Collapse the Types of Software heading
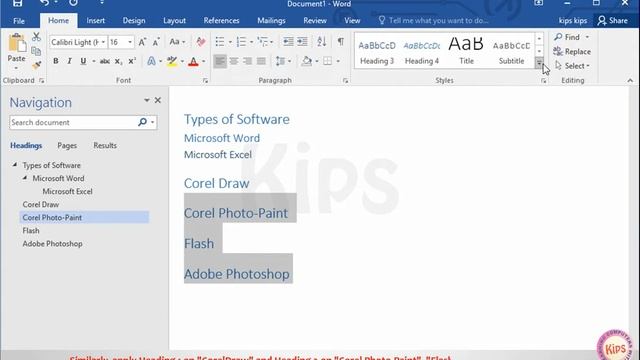The width and height of the screenshot is (640, 360). [x=15, y=164]
